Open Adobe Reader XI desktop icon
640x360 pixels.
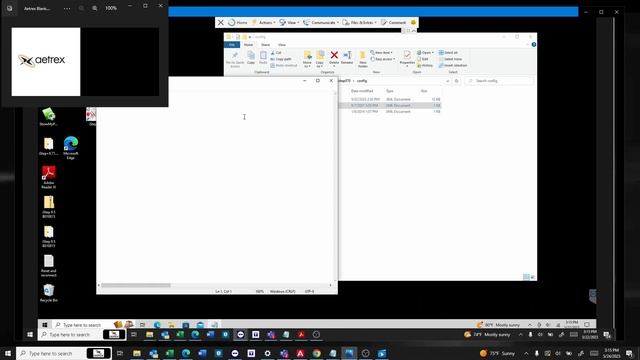tap(49, 177)
